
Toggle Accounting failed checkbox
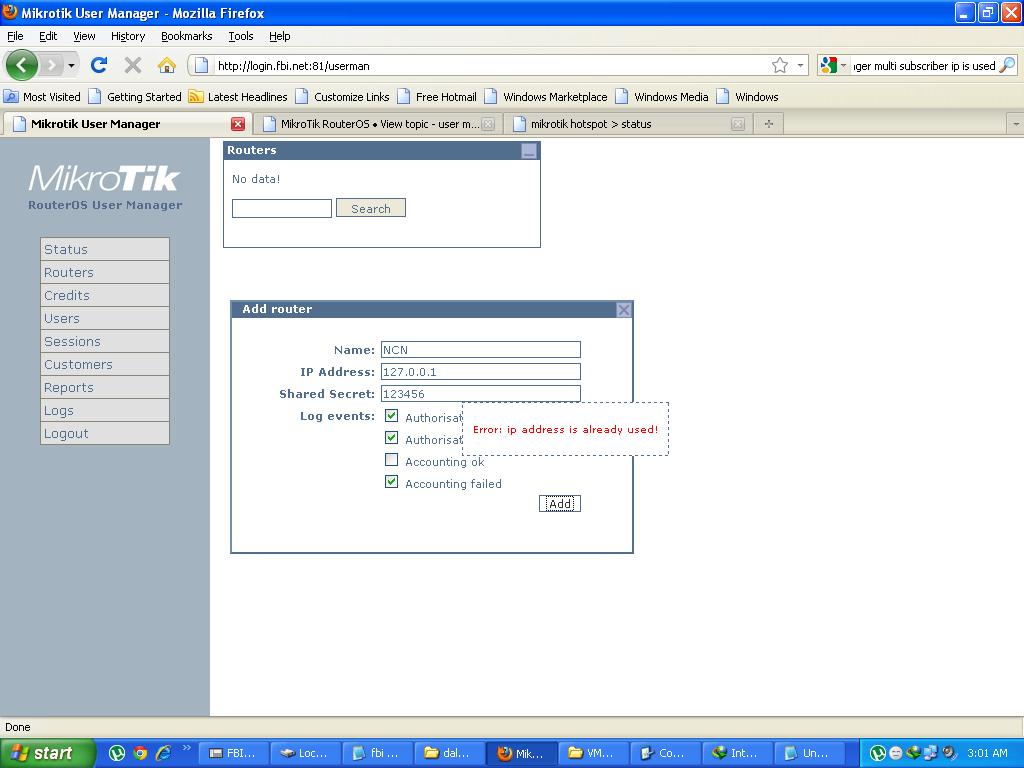coord(391,482)
